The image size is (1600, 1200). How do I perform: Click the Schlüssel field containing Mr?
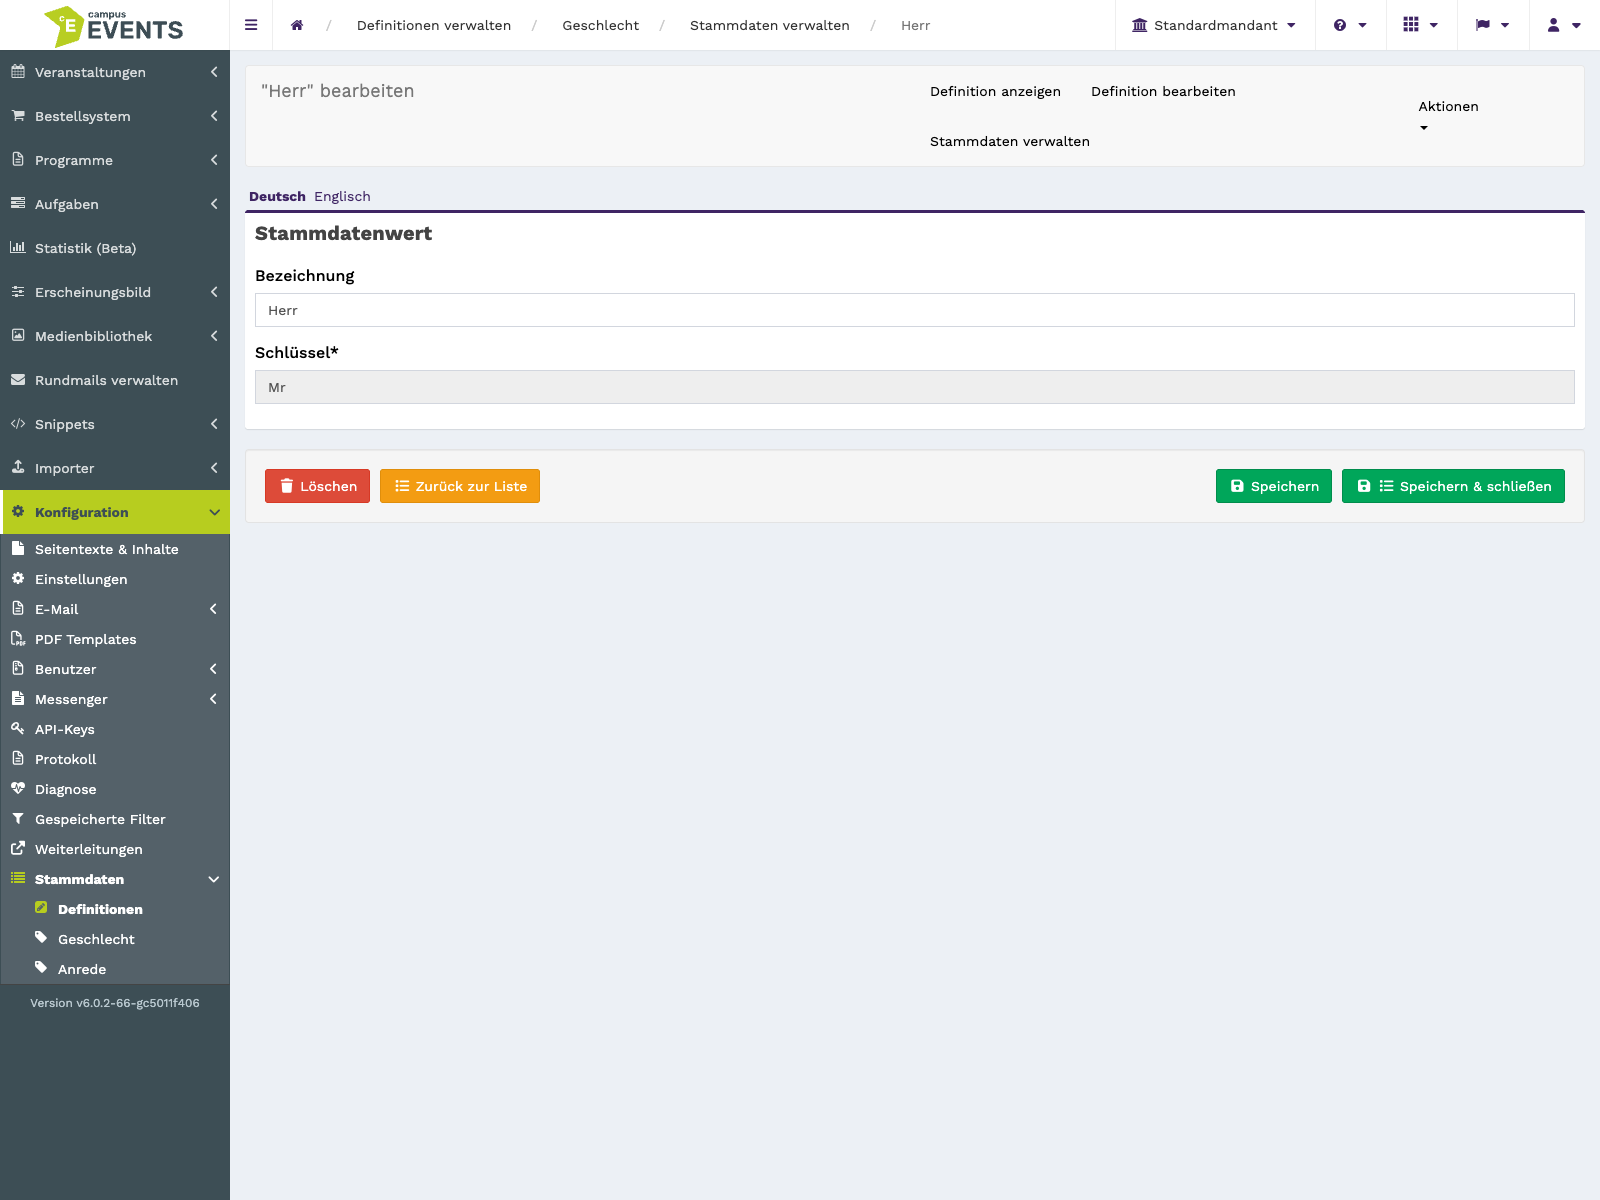coord(915,387)
